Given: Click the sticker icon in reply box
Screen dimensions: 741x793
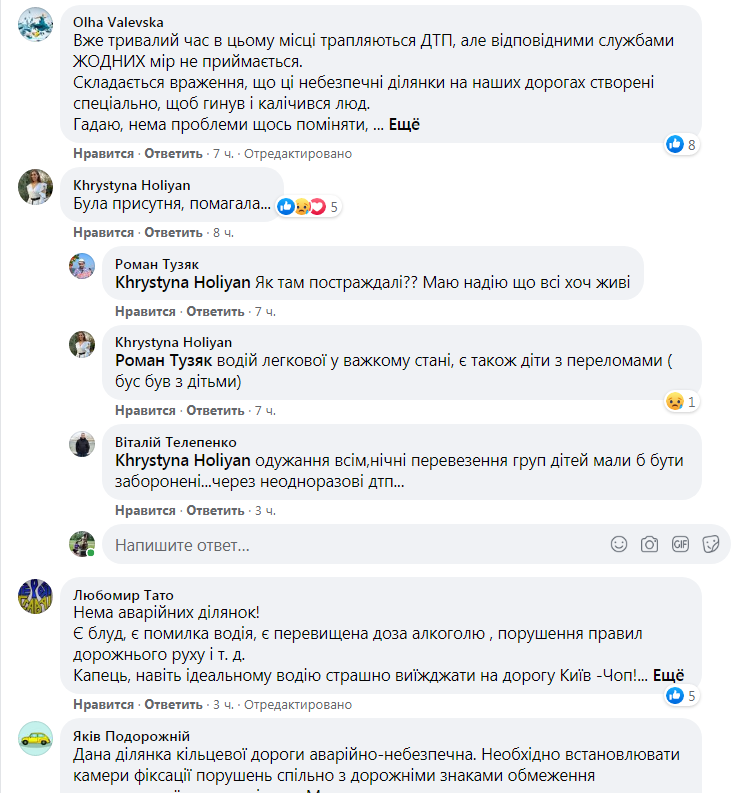Looking at the screenshot, I should tap(712, 544).
